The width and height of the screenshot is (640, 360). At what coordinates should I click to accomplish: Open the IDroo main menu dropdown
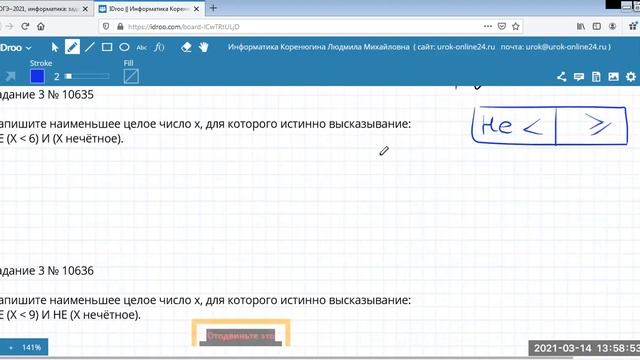click(16, 48)
